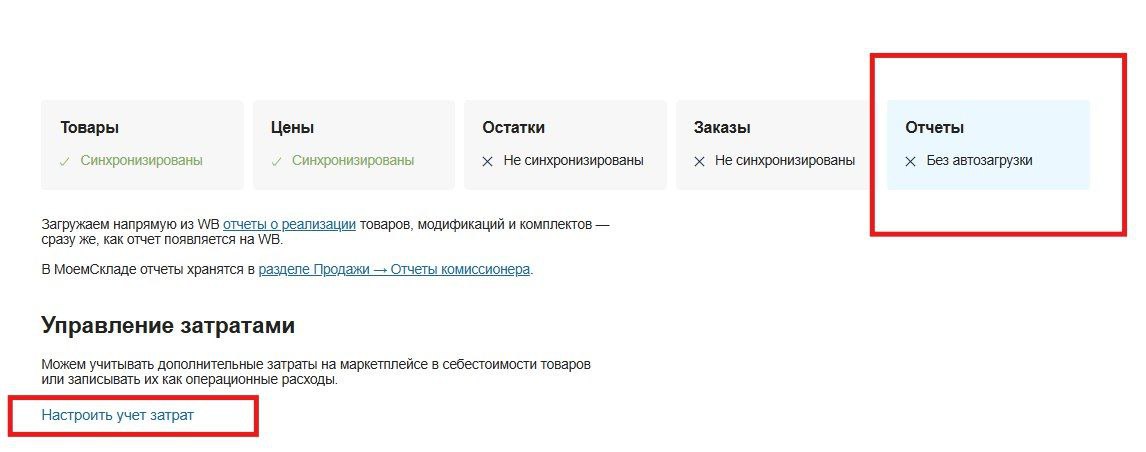Click the green checkmark icon under Товары
The image size is (1146, 452).
pyautogui.click(x=66, y=162)
